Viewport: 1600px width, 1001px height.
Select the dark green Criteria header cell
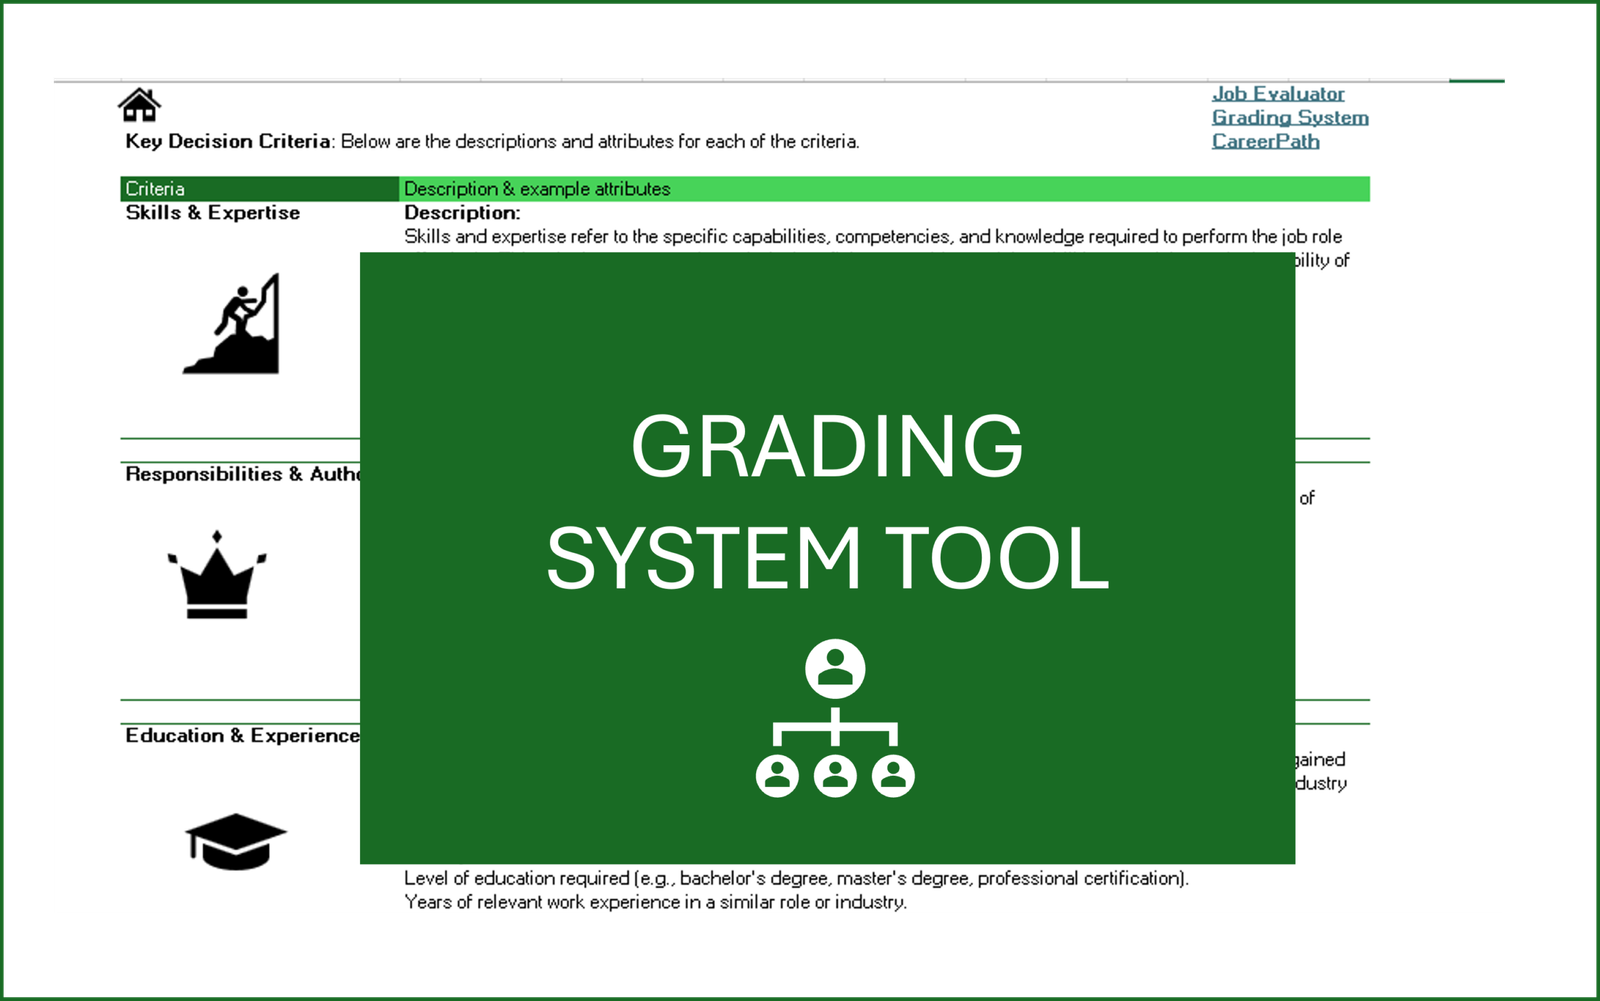click(259, 189)
